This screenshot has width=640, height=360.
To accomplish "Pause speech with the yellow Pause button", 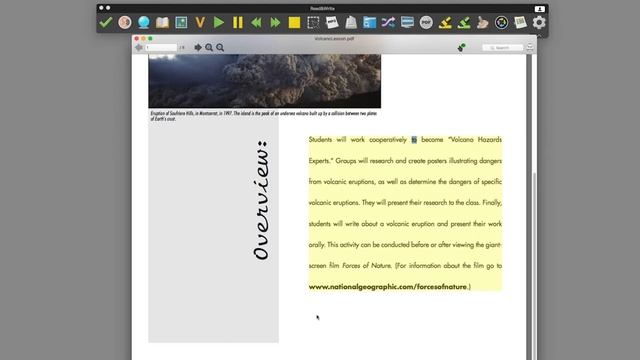I will click(238, 22).
